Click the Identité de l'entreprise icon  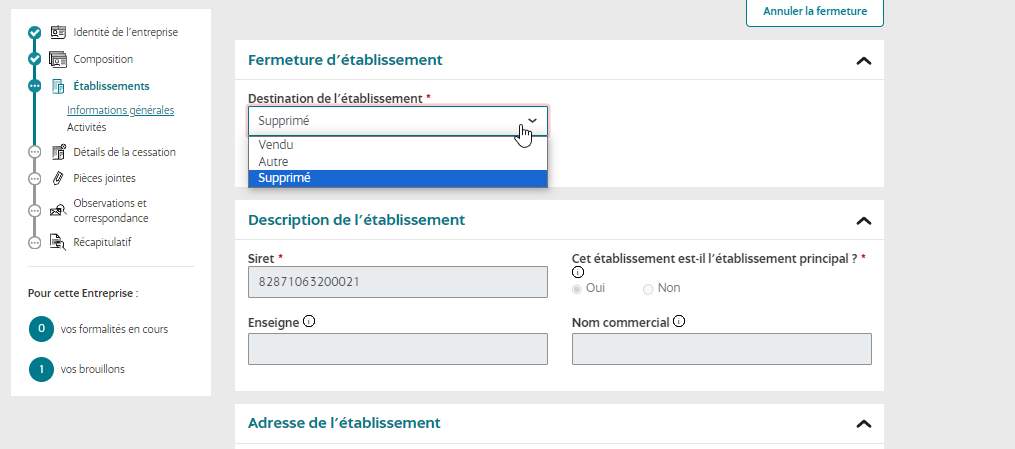pos(58,32)
